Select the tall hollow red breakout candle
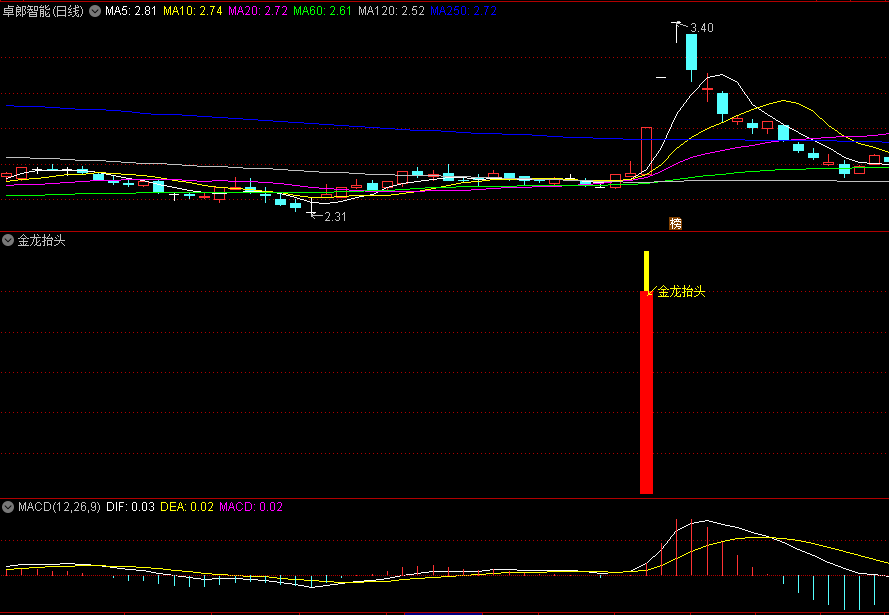The width and height of the screenshot is (889, 615). point(646,150)
